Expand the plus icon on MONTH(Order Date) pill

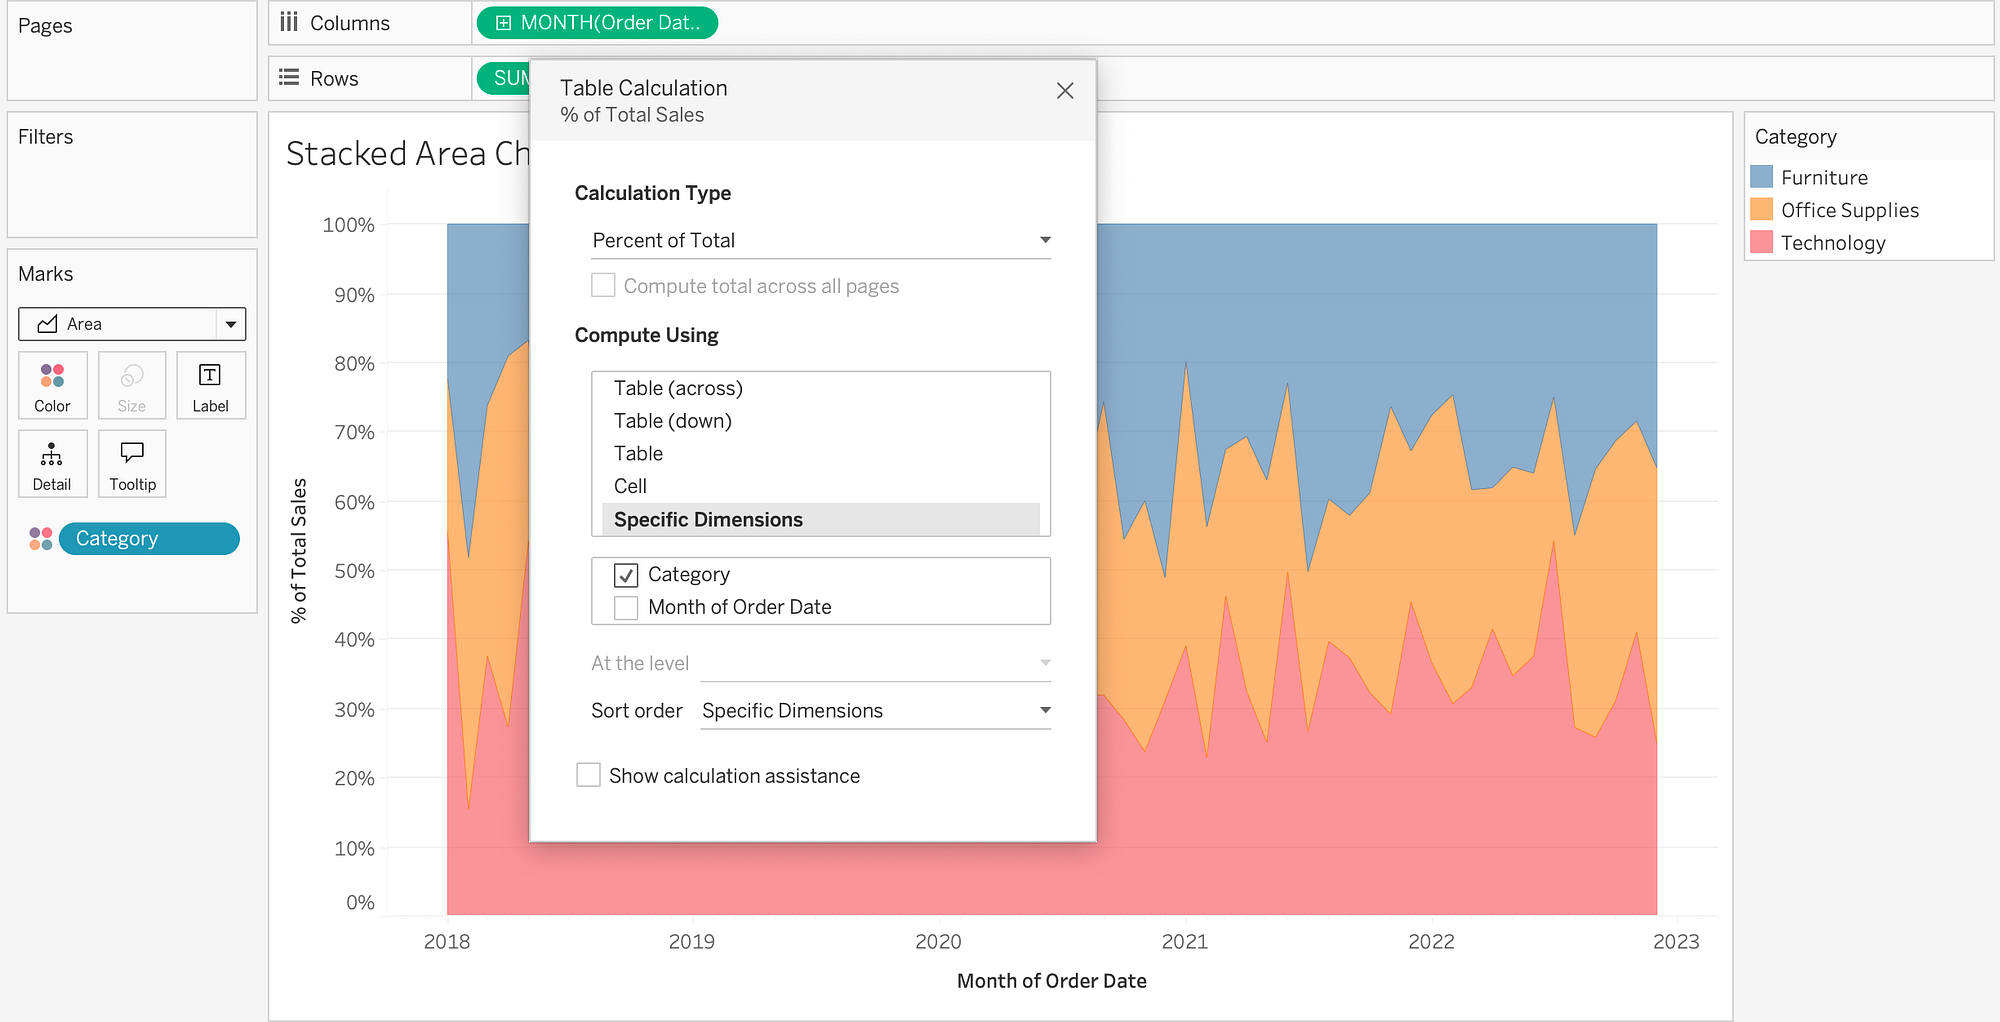pyautogui.click(x=503, y=23)
